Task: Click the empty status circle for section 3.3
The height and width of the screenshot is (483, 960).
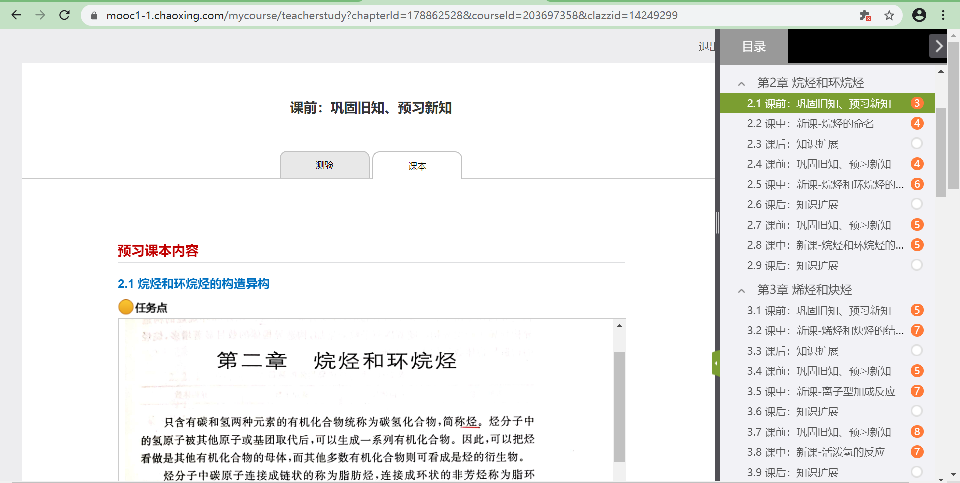Action: (917, 351)
